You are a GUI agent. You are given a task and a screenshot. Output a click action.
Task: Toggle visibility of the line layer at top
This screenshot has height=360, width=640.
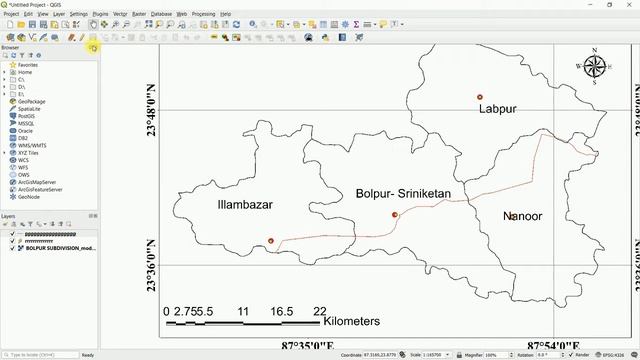tap(12, 234)
